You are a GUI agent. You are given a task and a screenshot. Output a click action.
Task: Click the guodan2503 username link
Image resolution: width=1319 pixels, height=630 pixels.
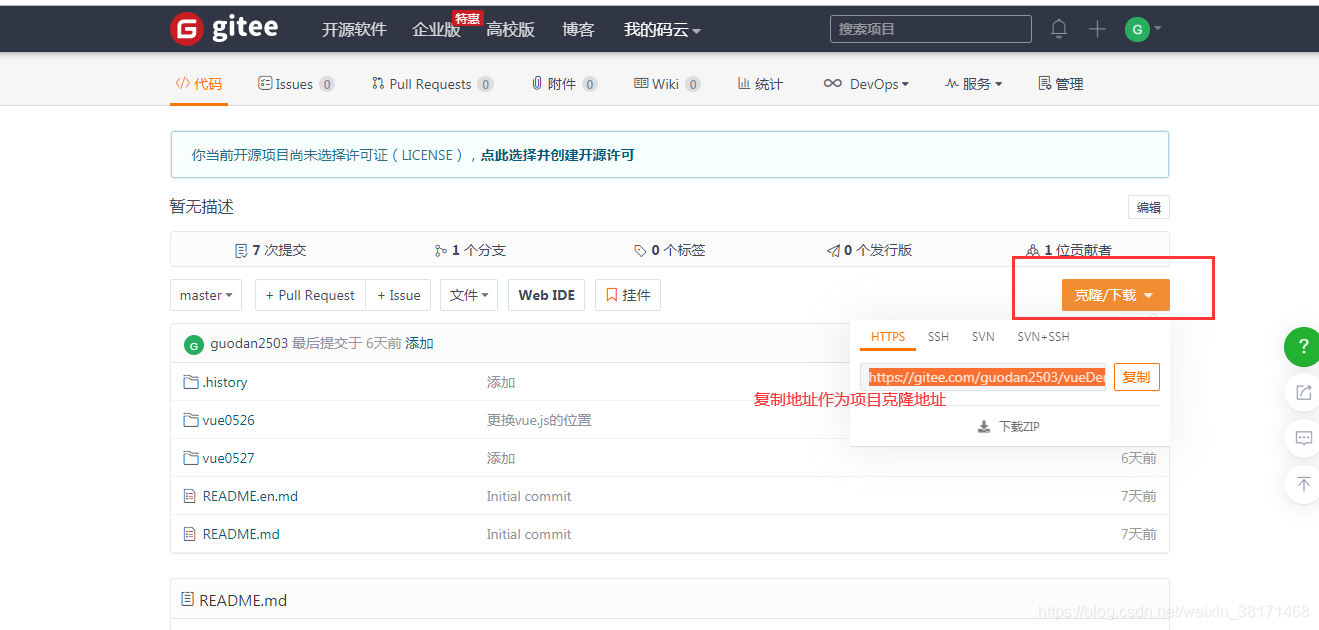click(249, 343)
